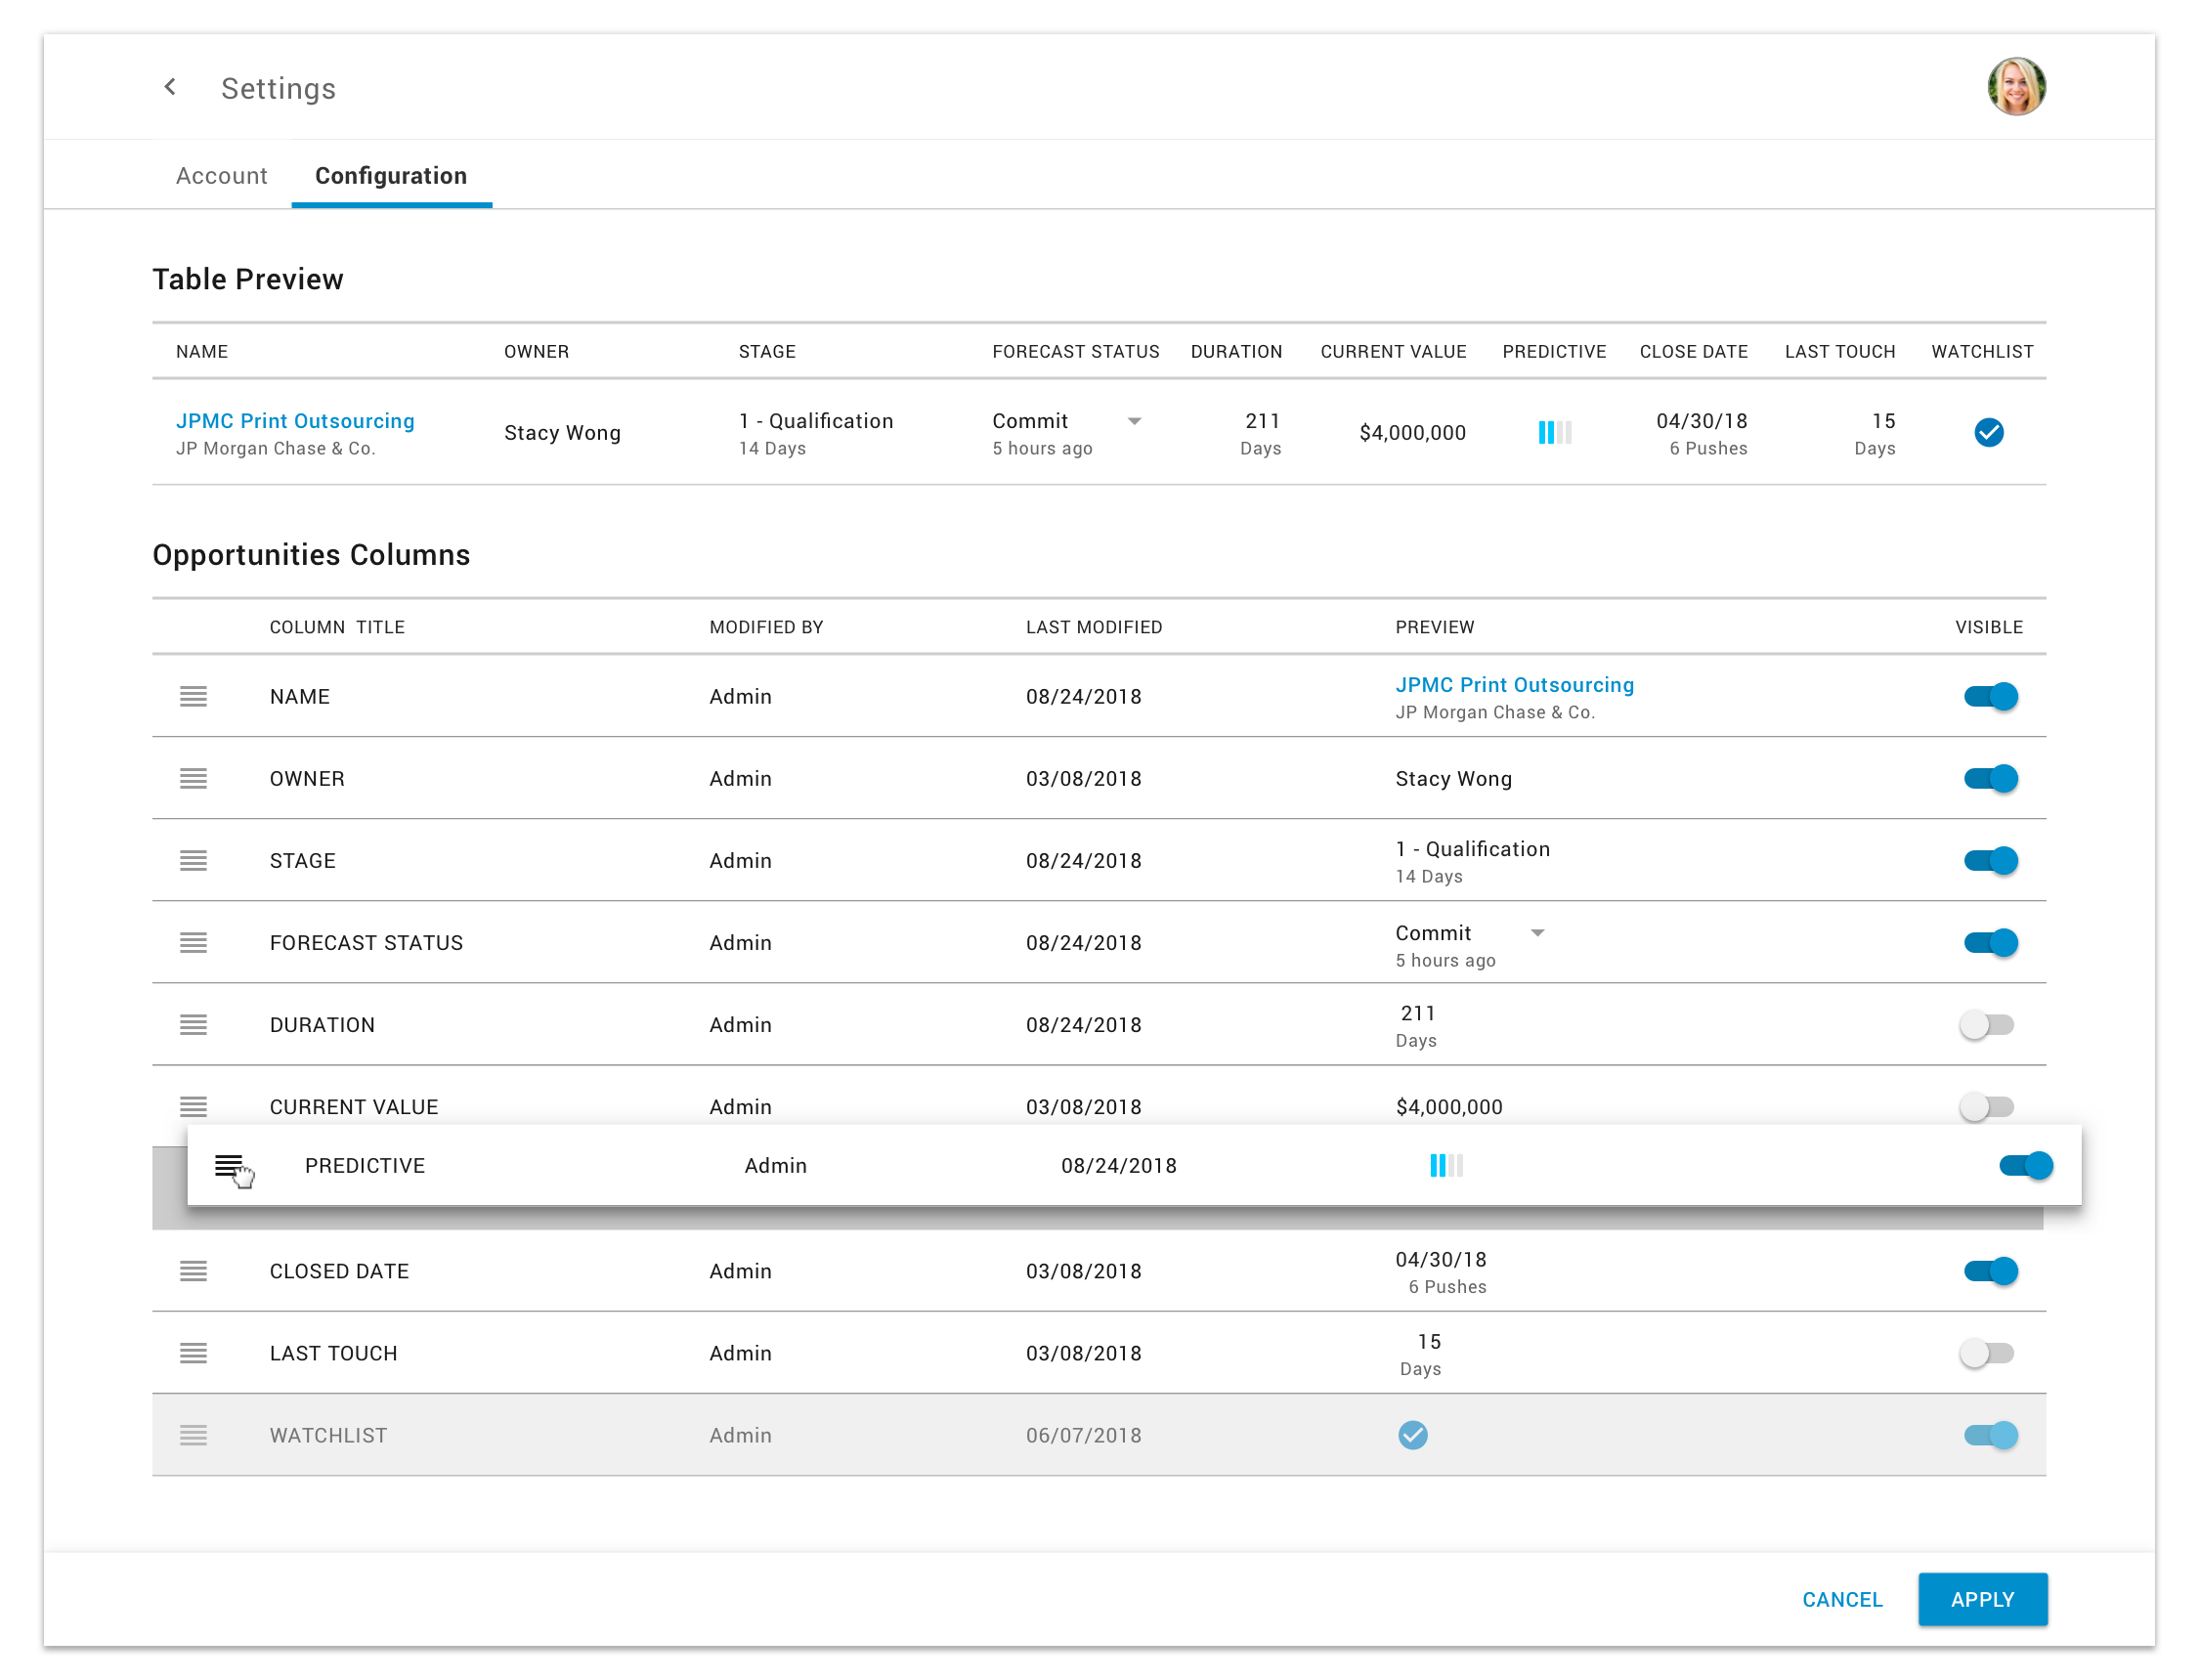The height and width of the screenshot is (1680, 2199).
Task: Click the drag handle for STAGE row
Action: [x=193, y=860]
